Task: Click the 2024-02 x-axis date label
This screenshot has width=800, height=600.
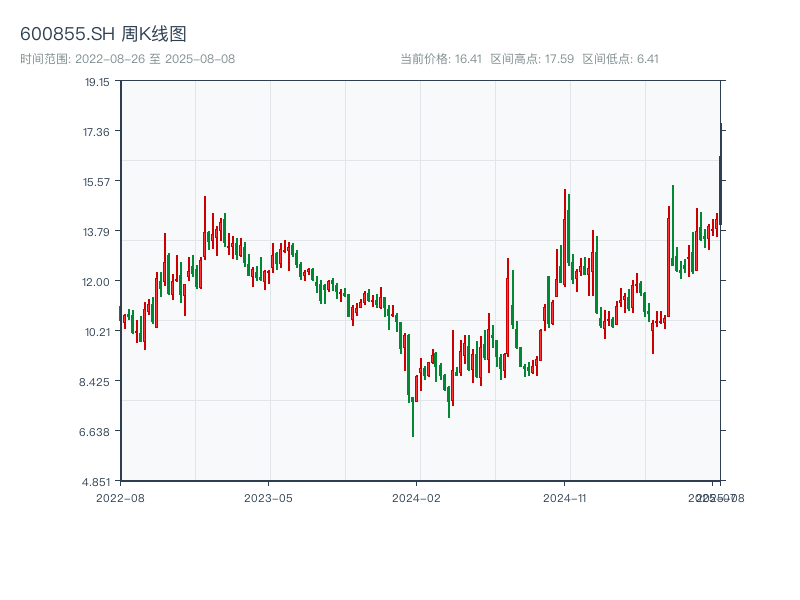Action: click(417, 497)
